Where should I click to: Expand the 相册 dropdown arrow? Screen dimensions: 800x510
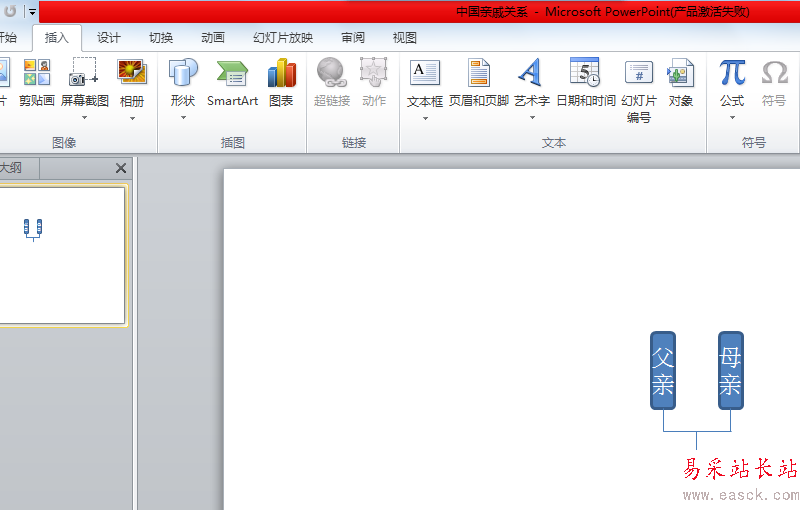(x=132, y=119)
